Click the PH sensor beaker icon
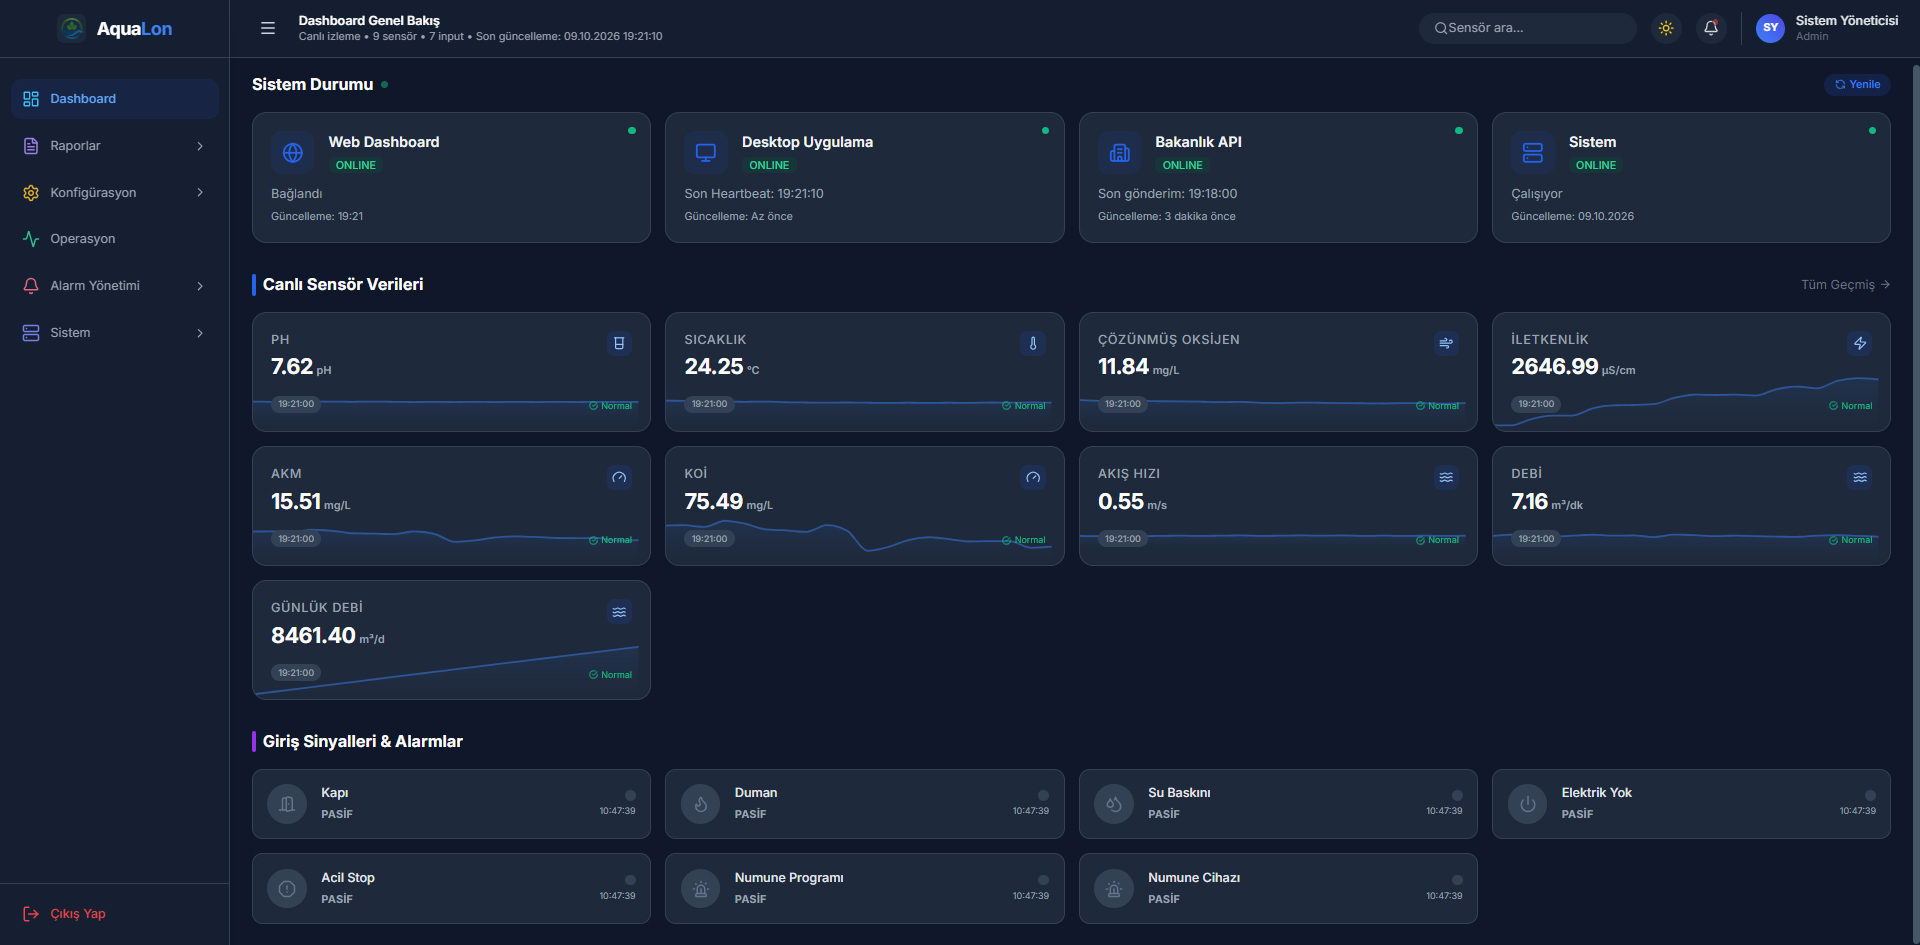The width and height of the screenshot is (1920, 945). 620,343
